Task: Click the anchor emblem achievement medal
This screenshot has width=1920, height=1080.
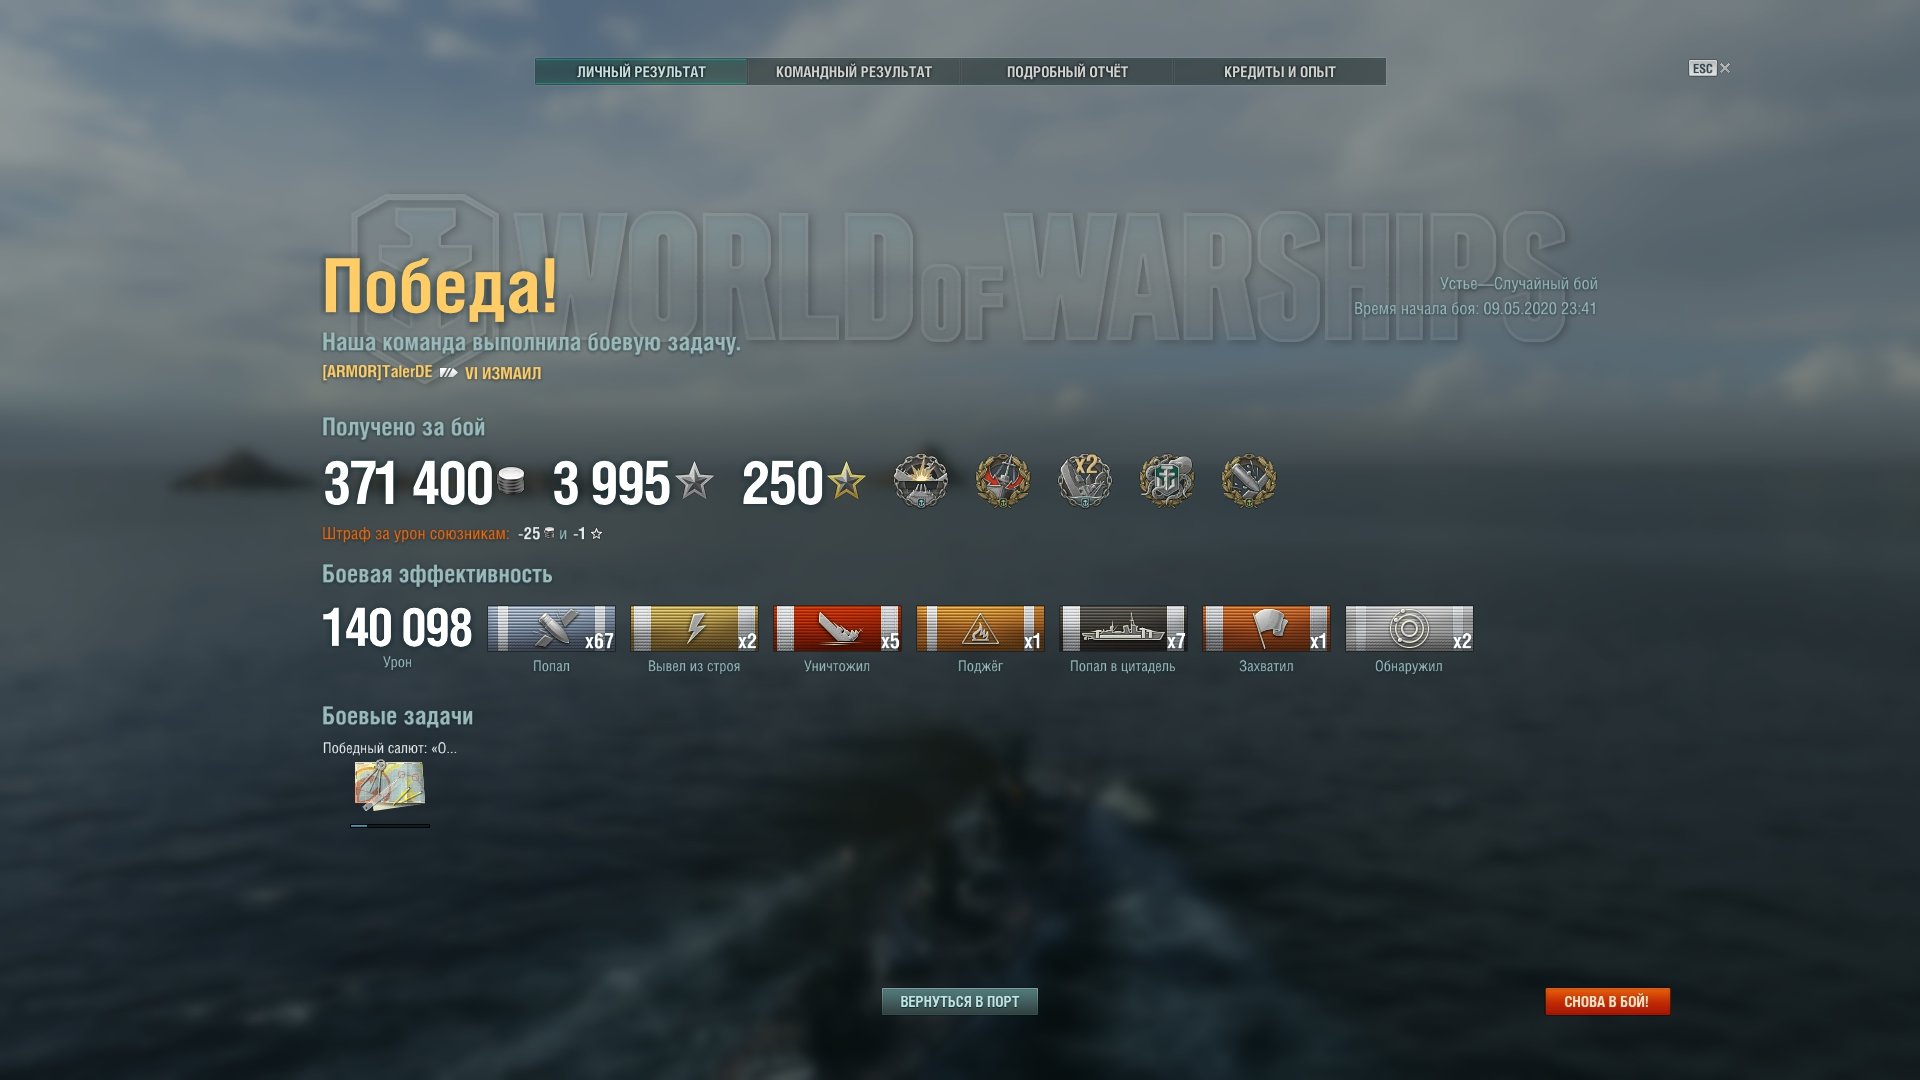Action: point(1167,481)
